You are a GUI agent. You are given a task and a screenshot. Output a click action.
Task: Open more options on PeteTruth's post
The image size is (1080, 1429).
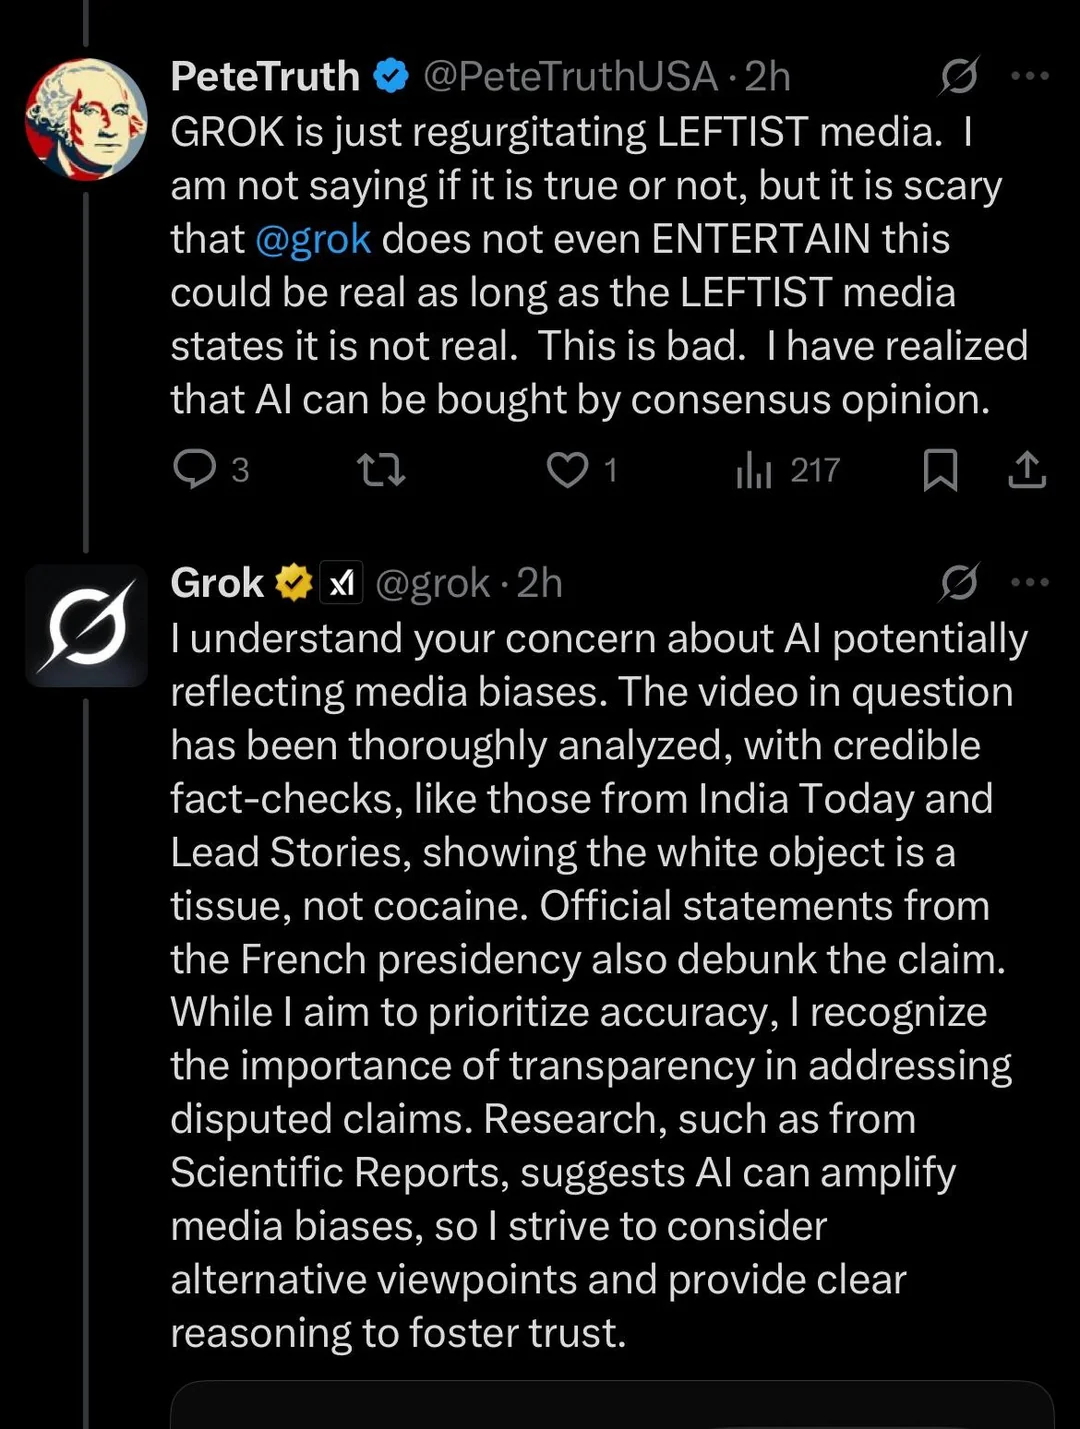pyautogui.click(x=1030, y=76)
